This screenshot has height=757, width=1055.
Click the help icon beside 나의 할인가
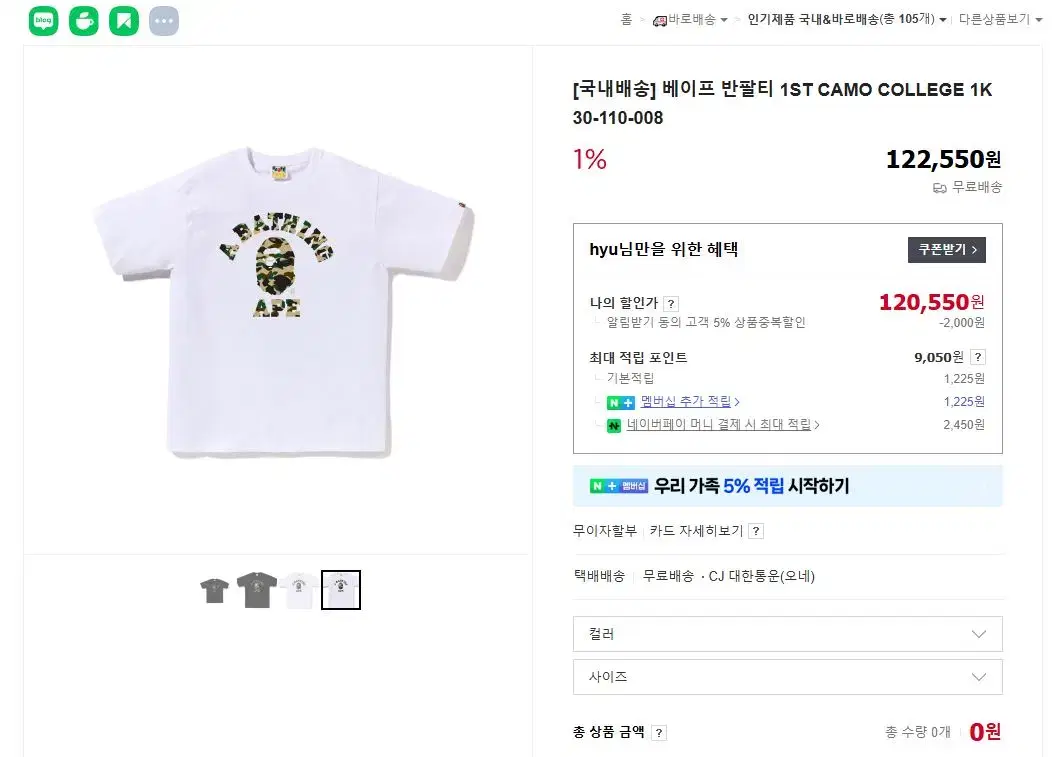(671, 303)
